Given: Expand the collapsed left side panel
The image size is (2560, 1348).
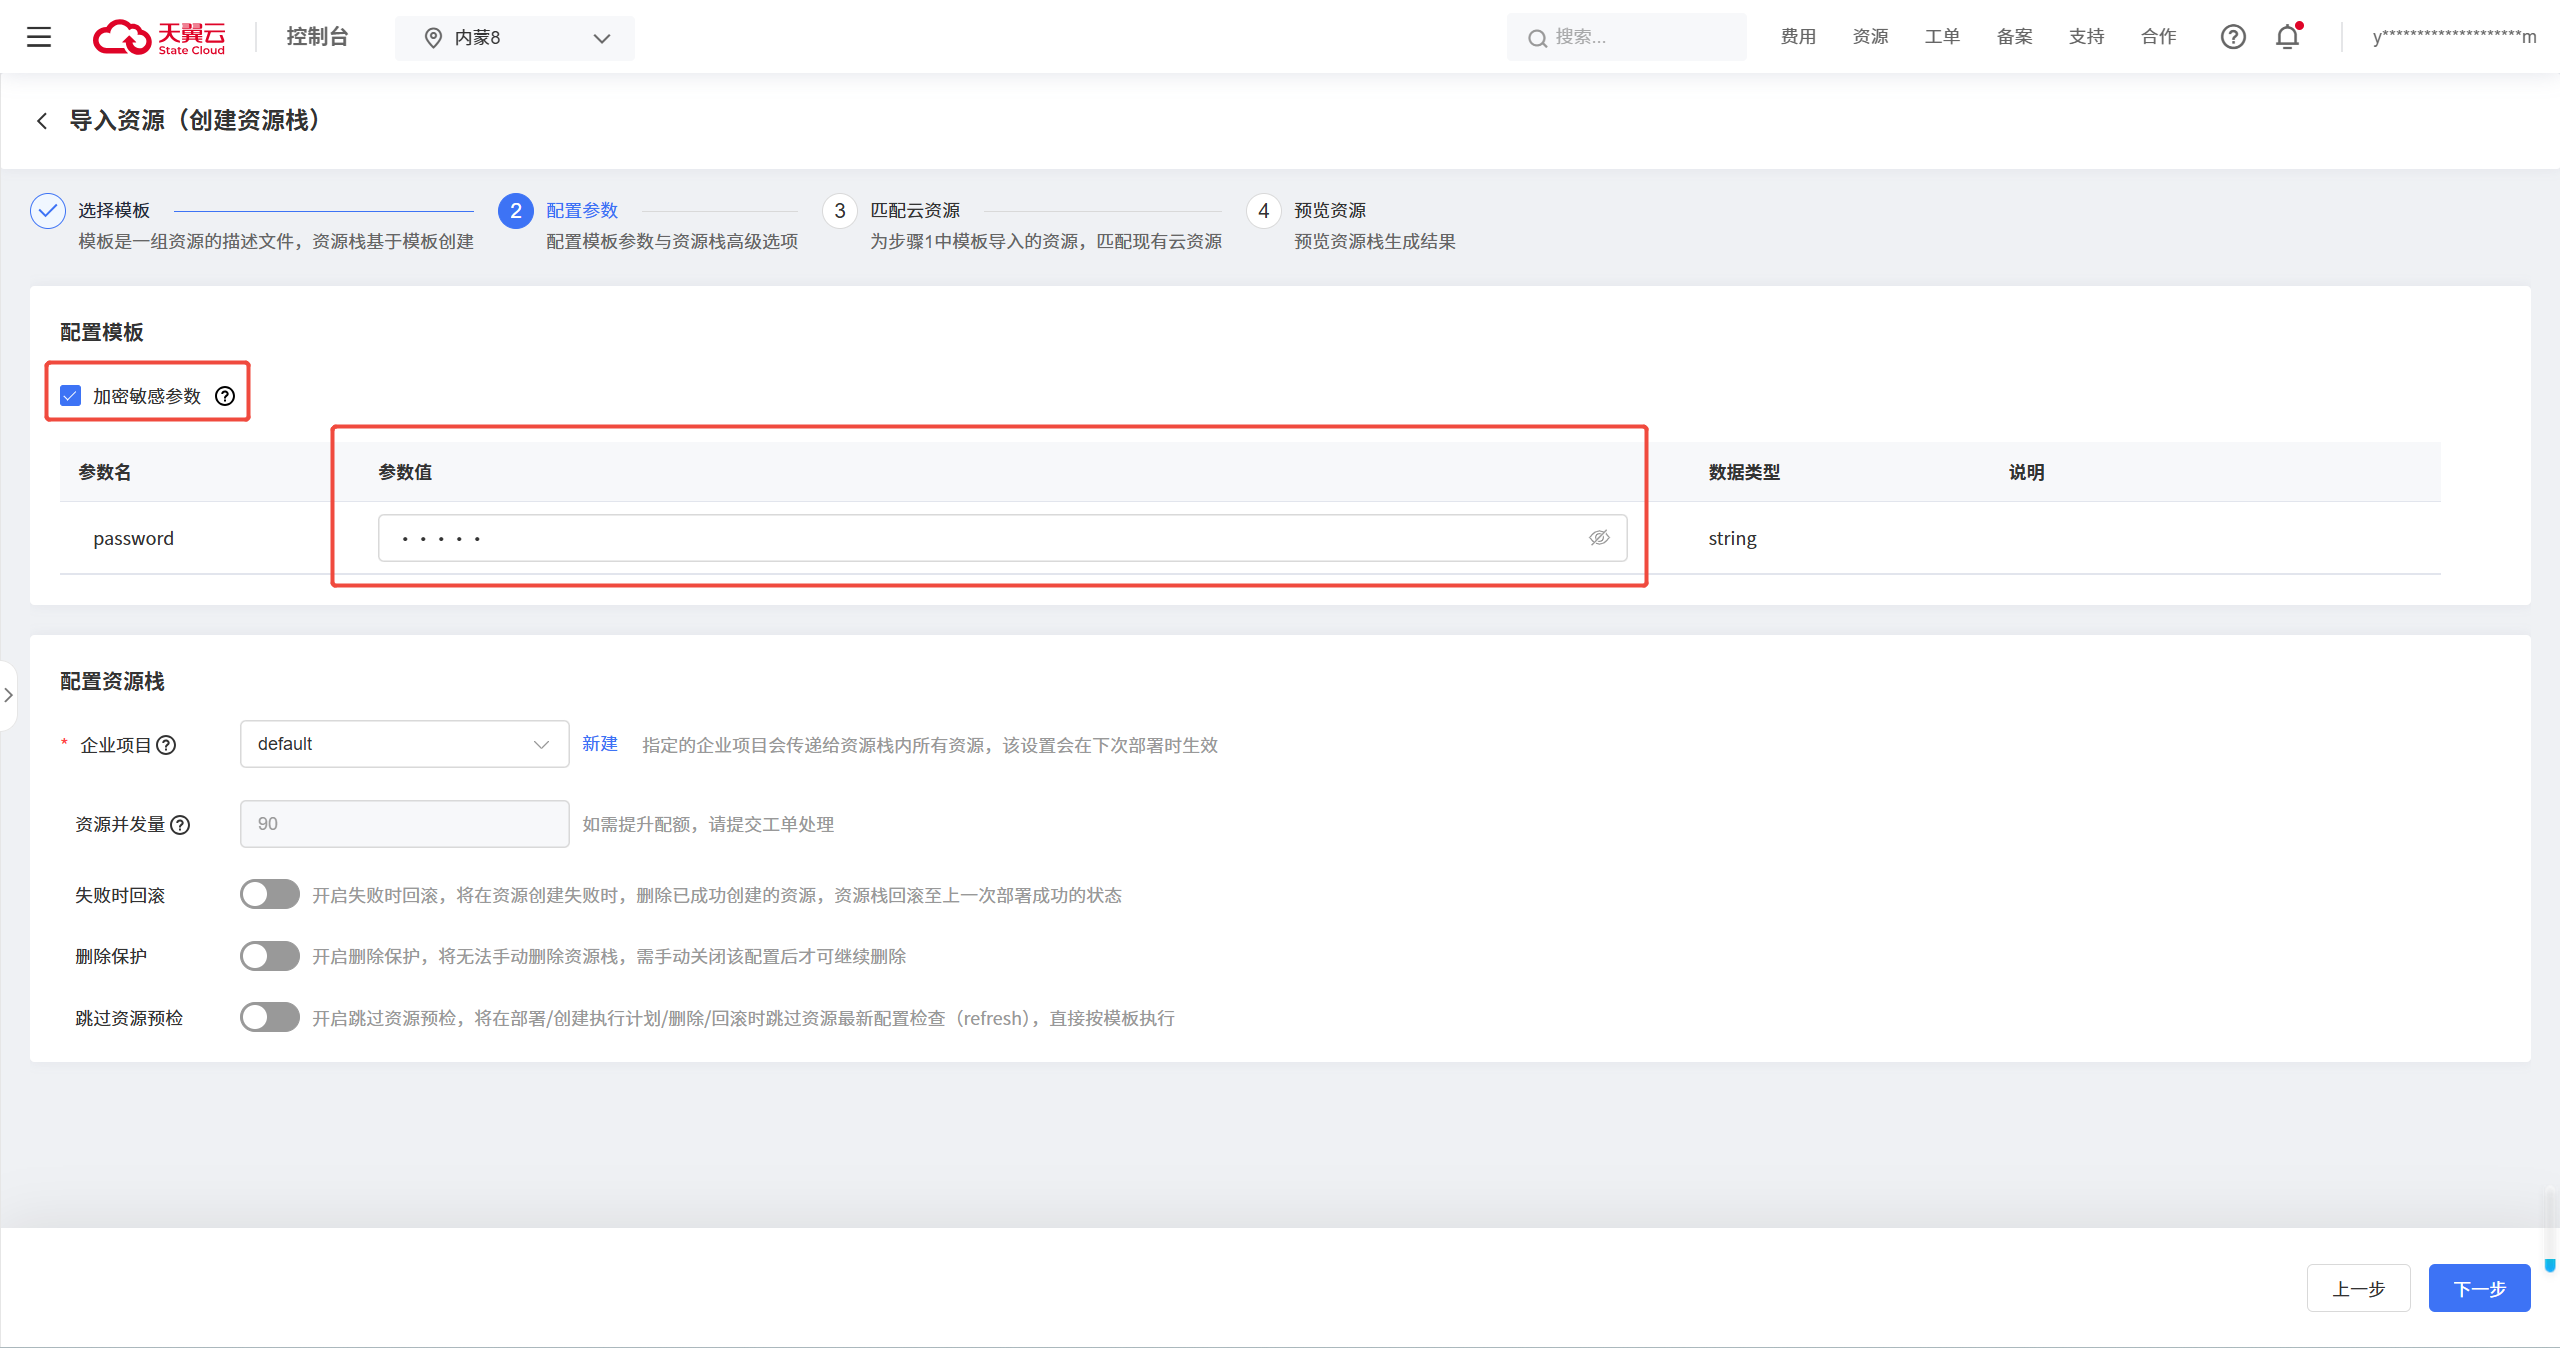Looking at the screenshot, I should tap(8, 695).
